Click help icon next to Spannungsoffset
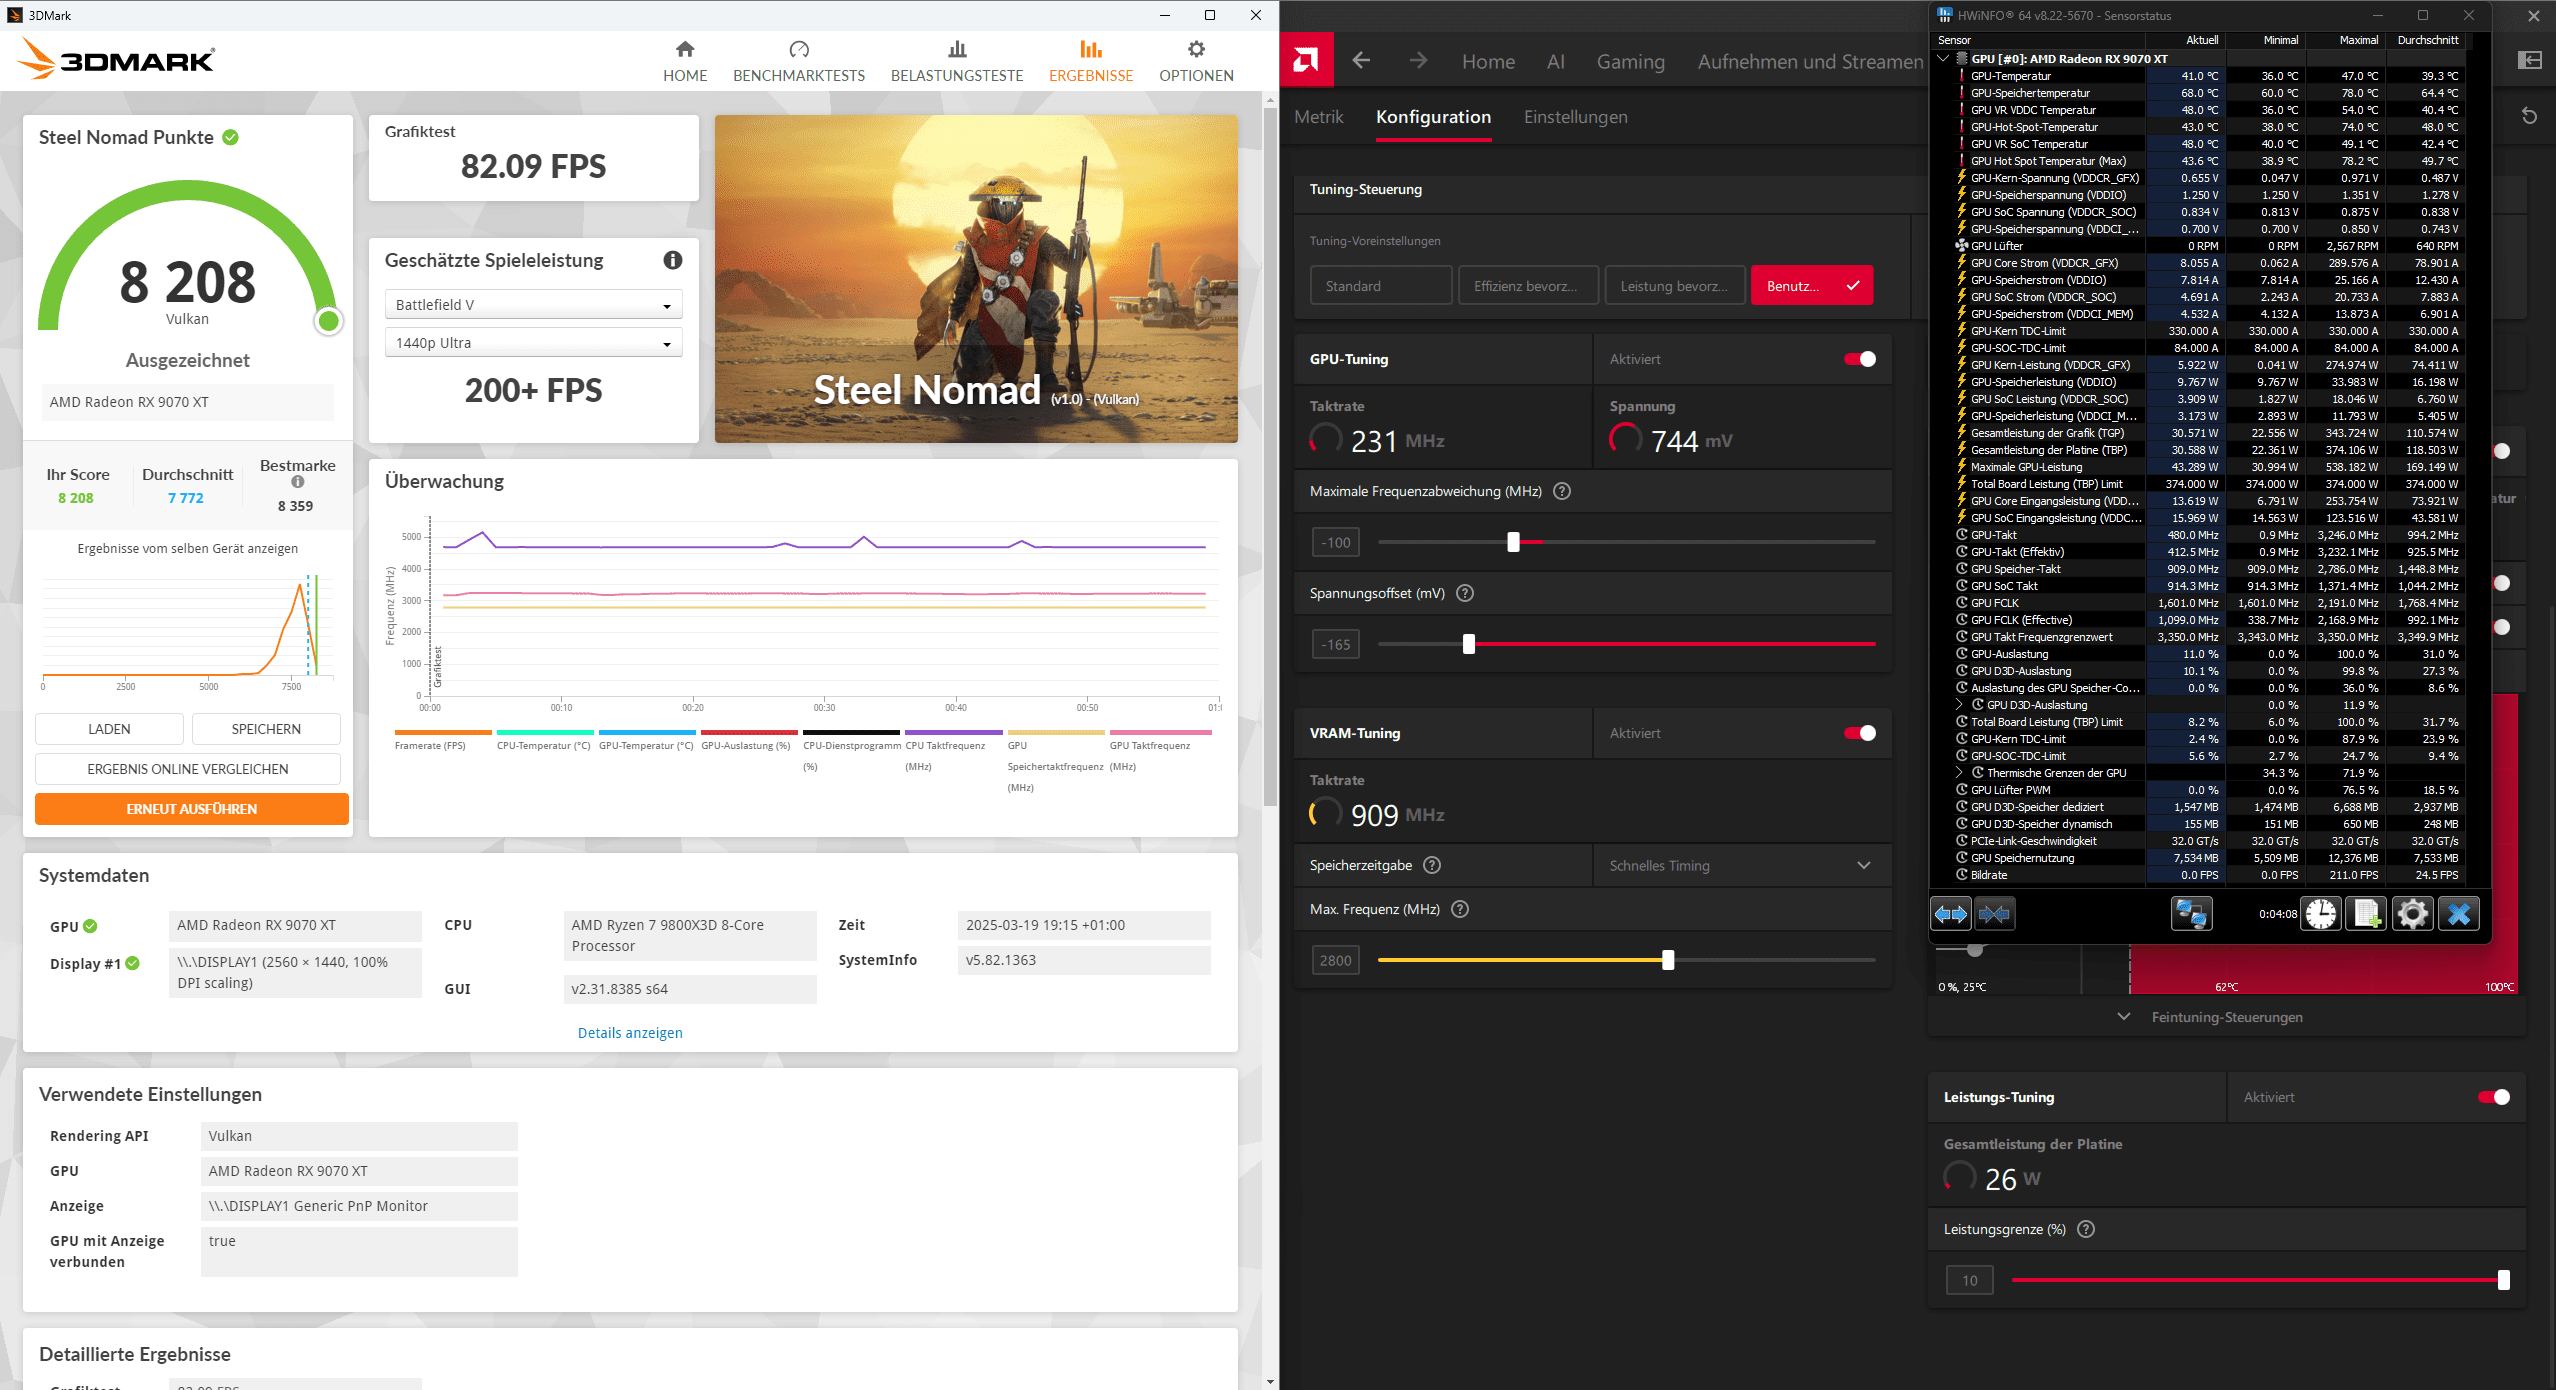Screen dimensions: 2556x1390 pyautogui.click(x=1465, y=593)
